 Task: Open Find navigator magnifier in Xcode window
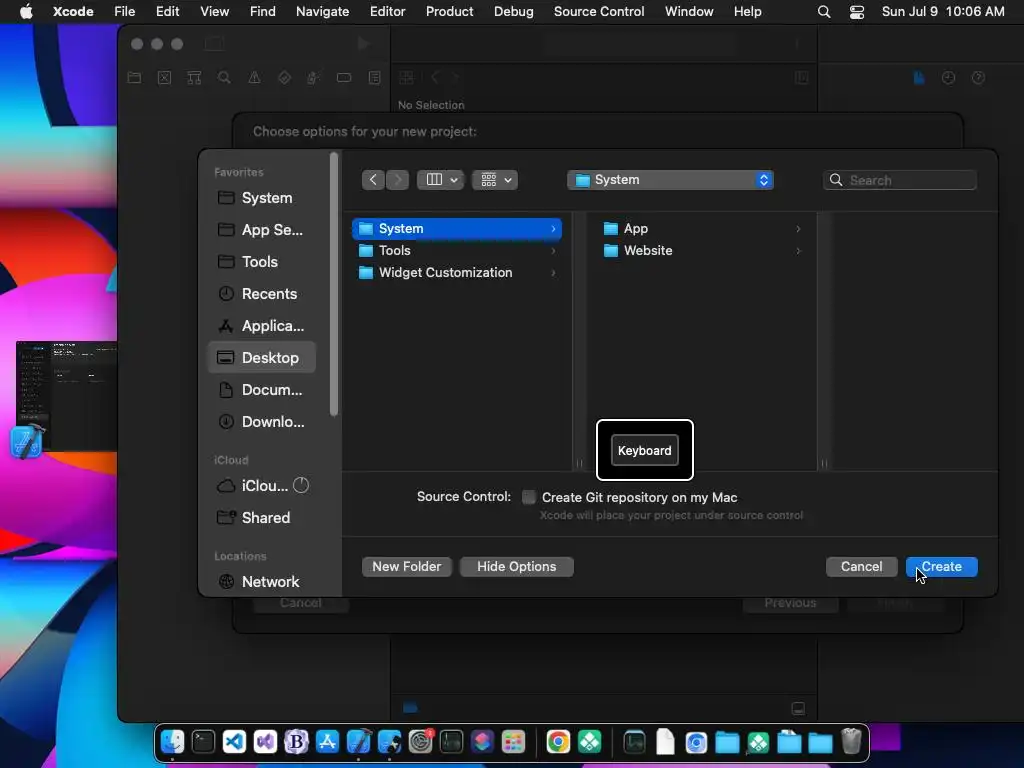224,78
